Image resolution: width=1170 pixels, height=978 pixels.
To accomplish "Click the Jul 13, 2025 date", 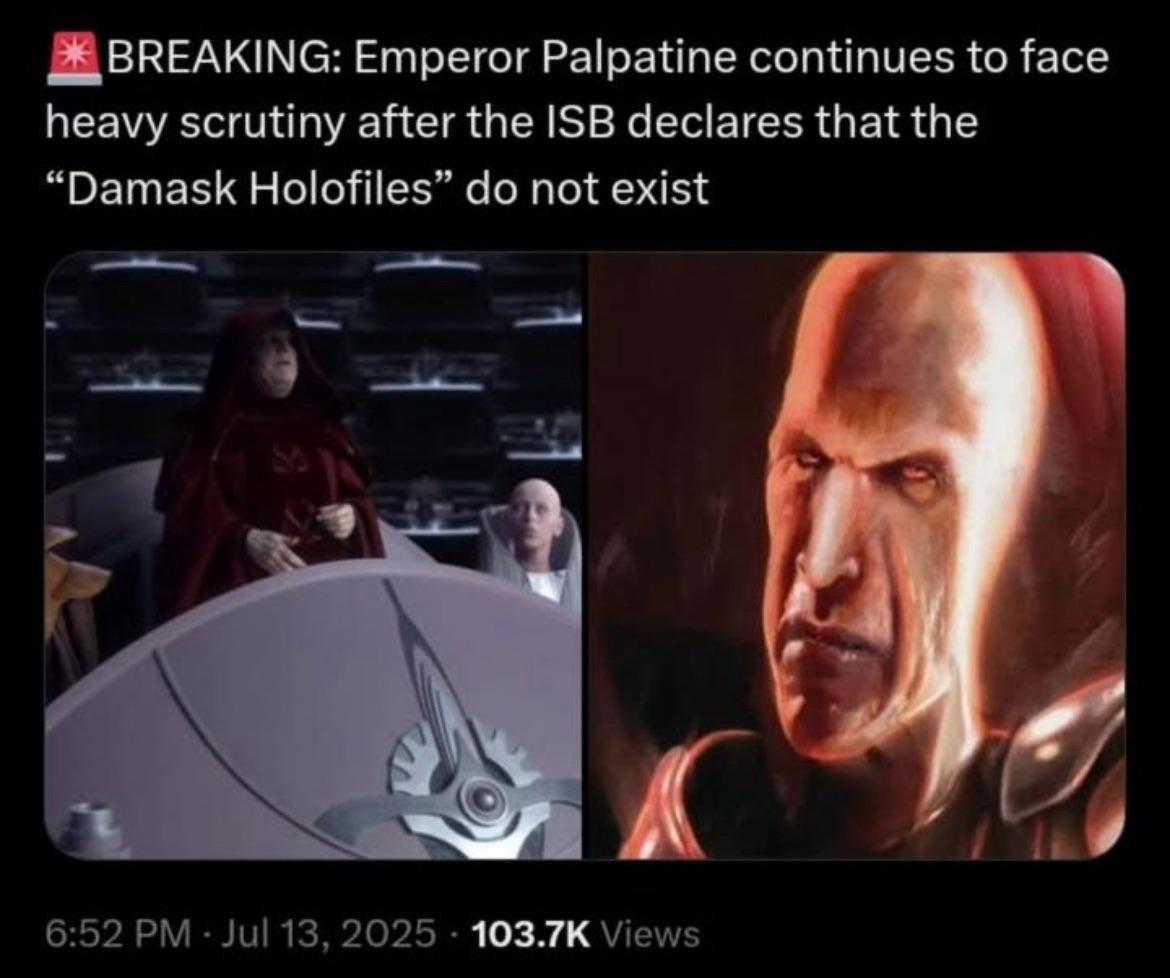I will pyautogui.click(x=325, y=932).
